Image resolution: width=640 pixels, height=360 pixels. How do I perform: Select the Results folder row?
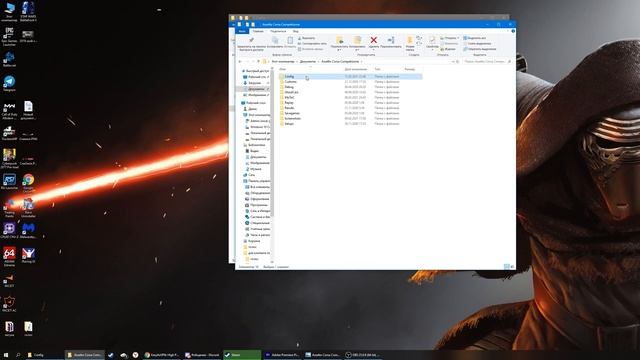click(x=350, y=108)
